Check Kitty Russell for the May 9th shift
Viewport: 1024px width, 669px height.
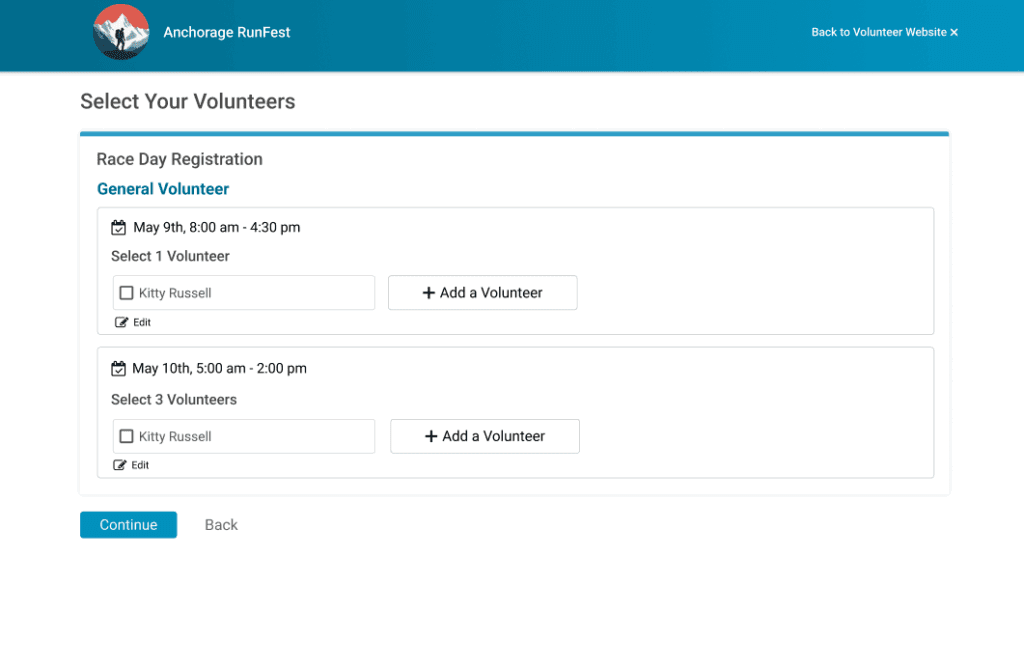tap(126, 293)
